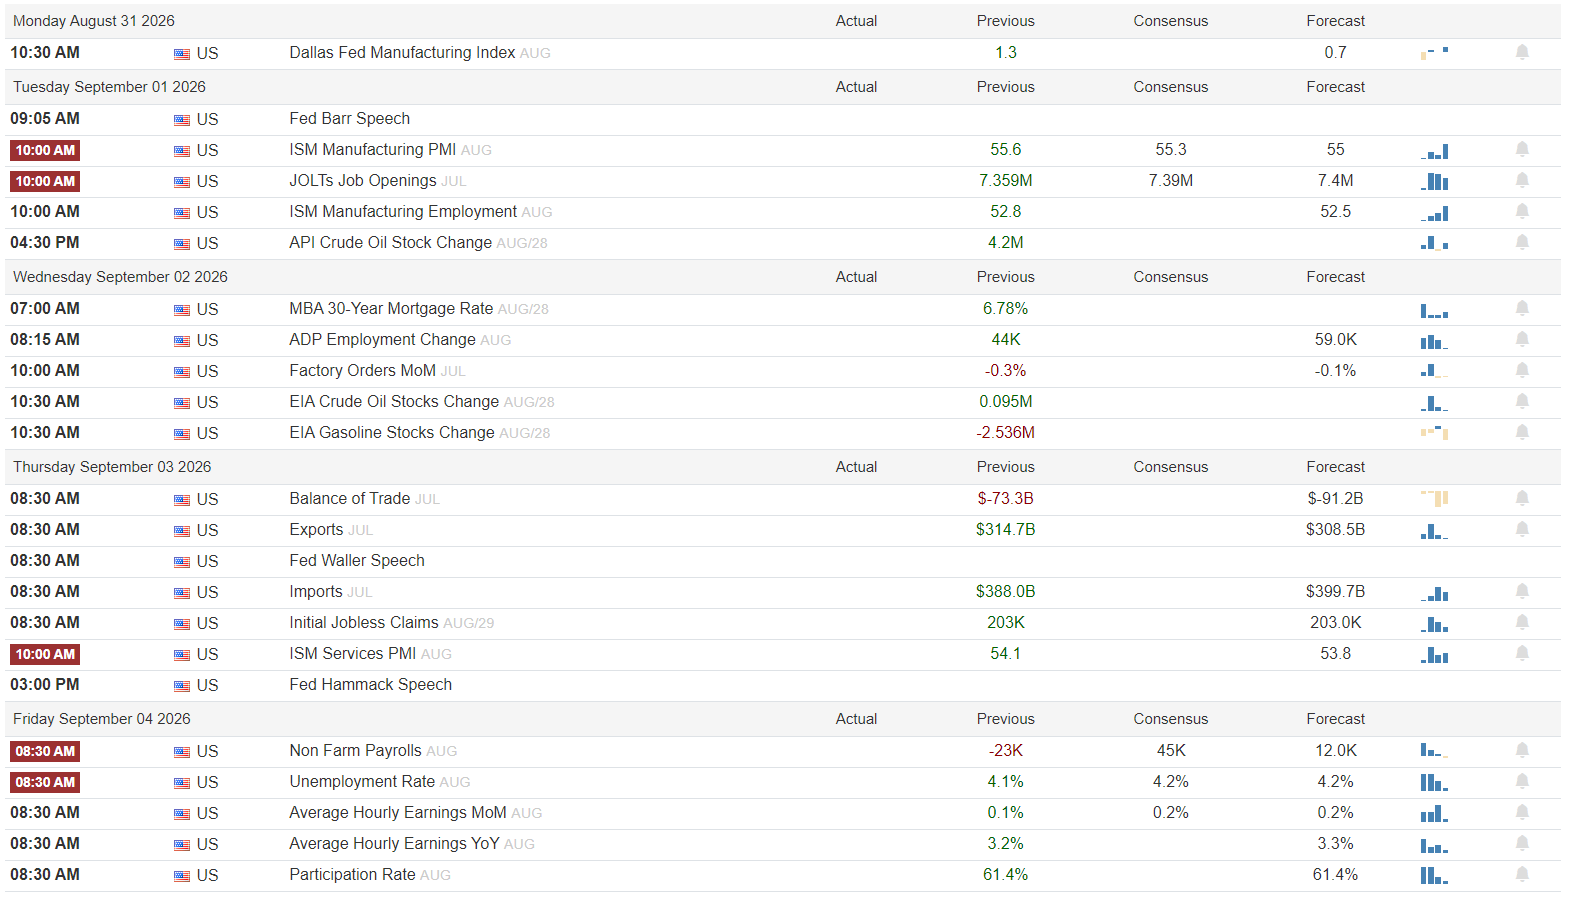Open mini chart for Dallas Fed Manufacturing Index
The height and width of the screenshot is (906, 1573).
[1434, 52]
